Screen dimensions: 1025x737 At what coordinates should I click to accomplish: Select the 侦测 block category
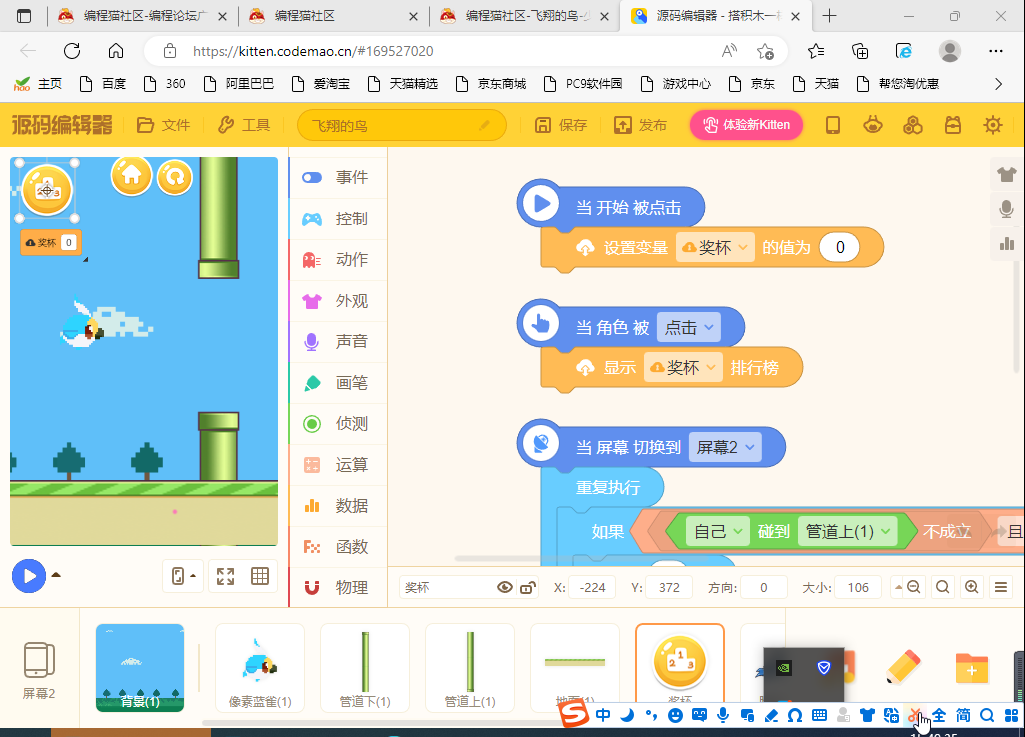click(338, 424)
